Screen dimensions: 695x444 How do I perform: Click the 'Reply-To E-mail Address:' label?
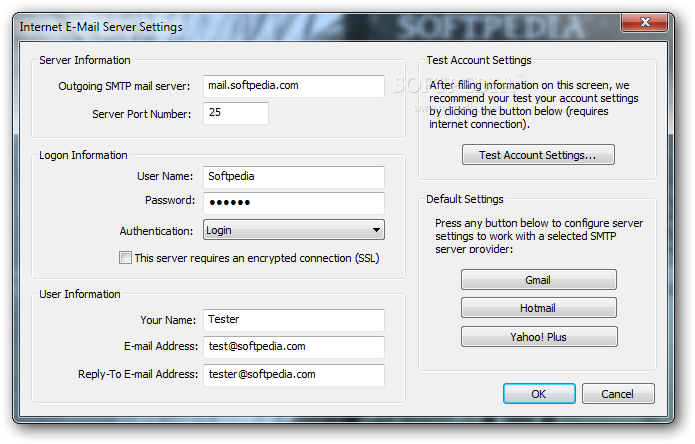pos(138,374)
